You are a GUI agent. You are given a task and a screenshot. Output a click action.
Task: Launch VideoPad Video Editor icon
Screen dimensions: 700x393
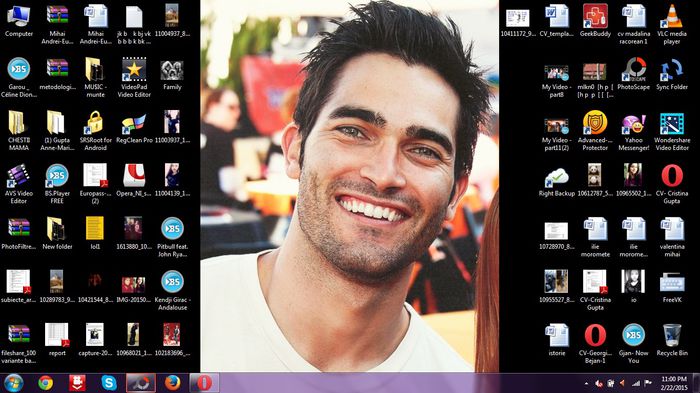(x=134, y=77)
